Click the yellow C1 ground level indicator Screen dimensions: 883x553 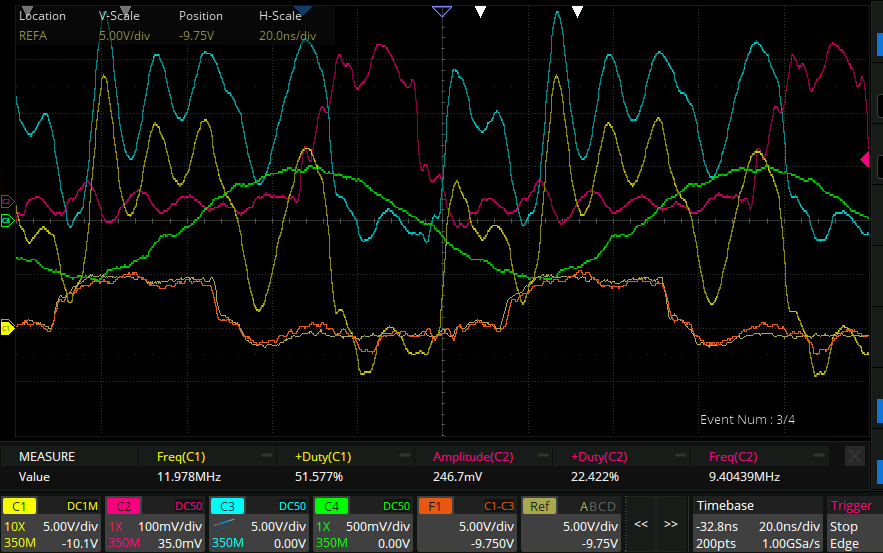(x=6, y=327)
